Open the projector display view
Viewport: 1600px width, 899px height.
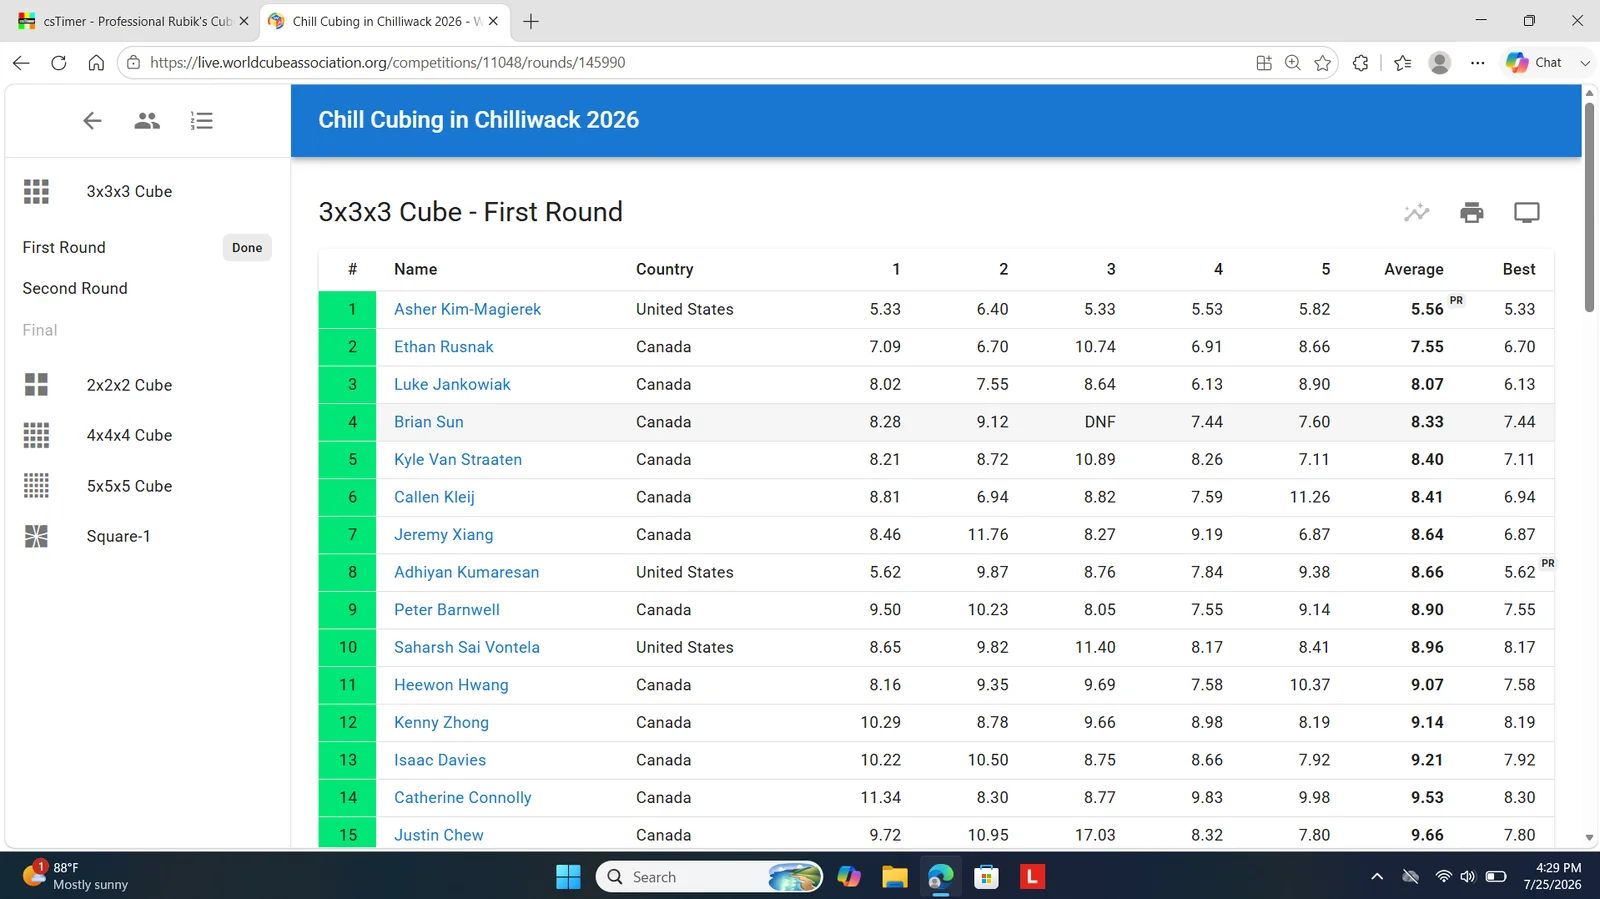pos(1527,212)
